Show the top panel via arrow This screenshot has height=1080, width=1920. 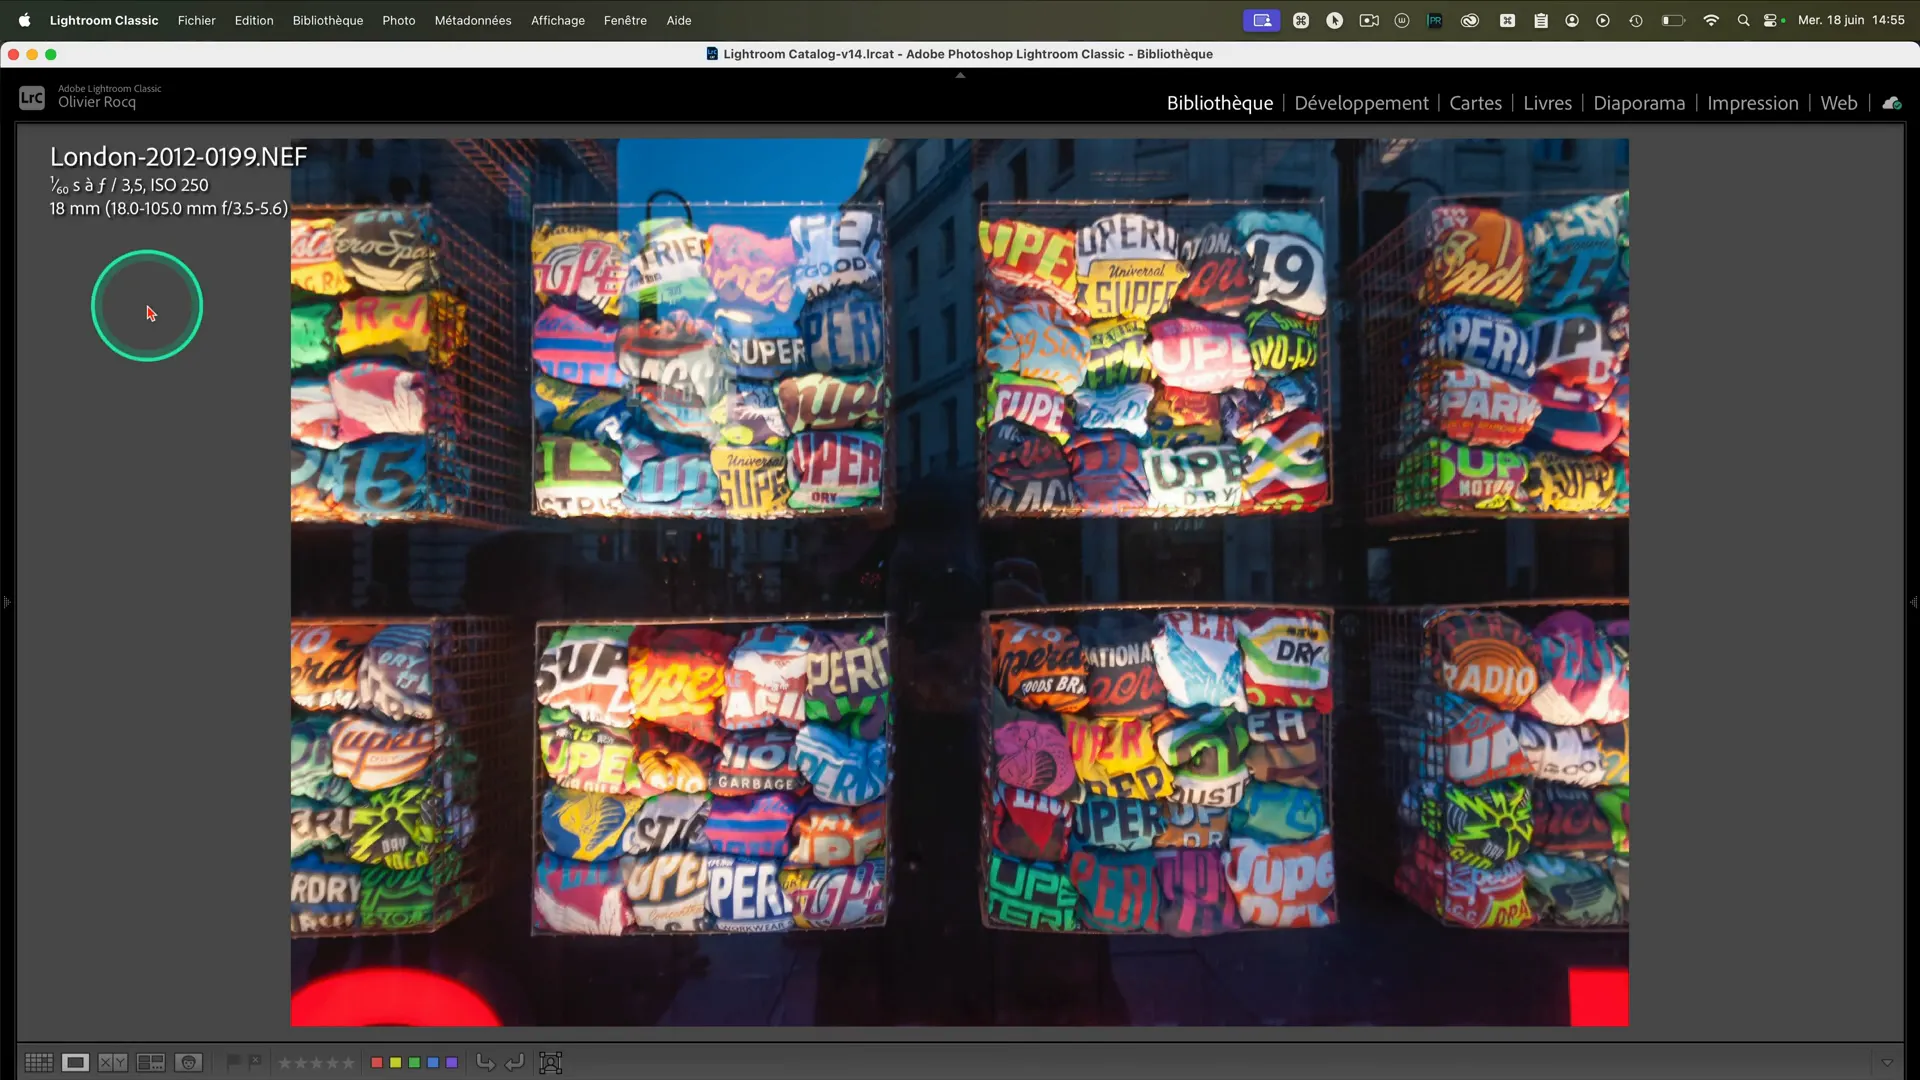[960, 75]
